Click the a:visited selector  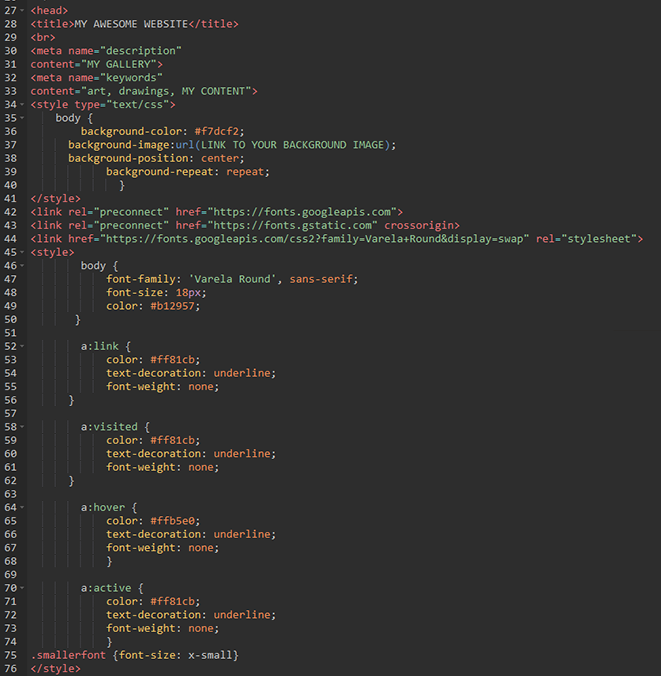coord(109,427)
